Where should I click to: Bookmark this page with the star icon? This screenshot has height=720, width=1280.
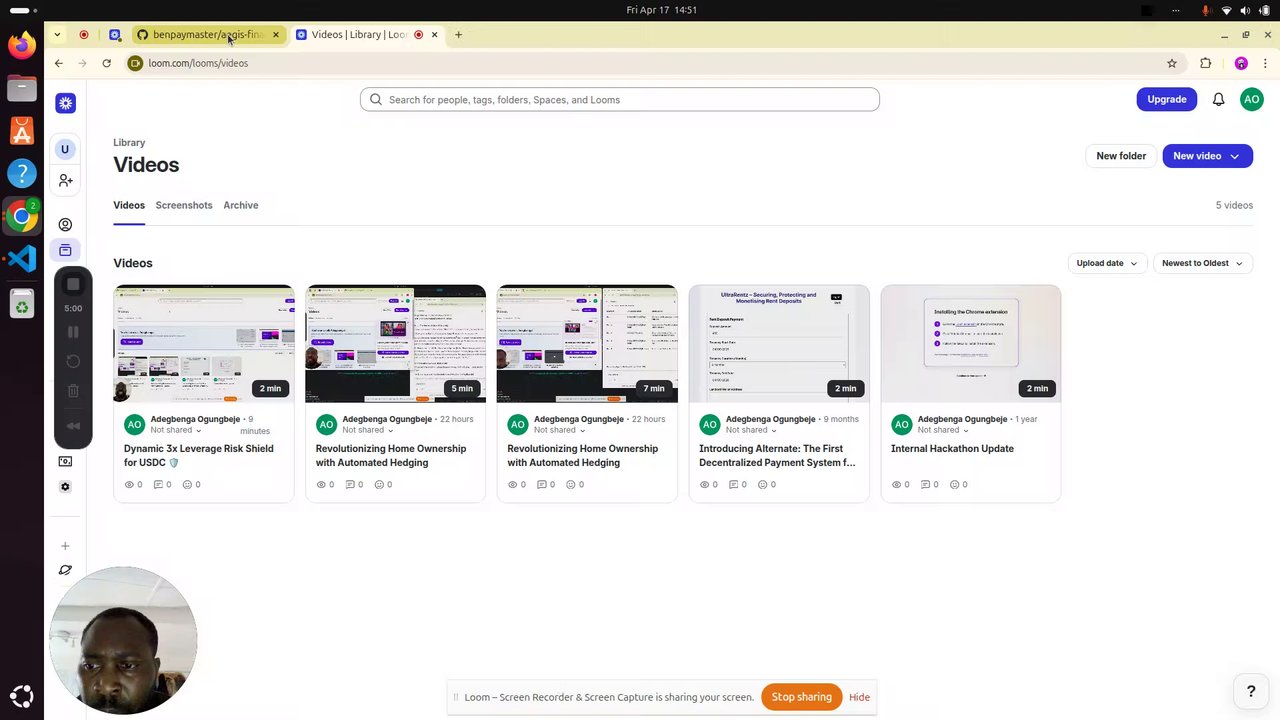point(1172,63)
